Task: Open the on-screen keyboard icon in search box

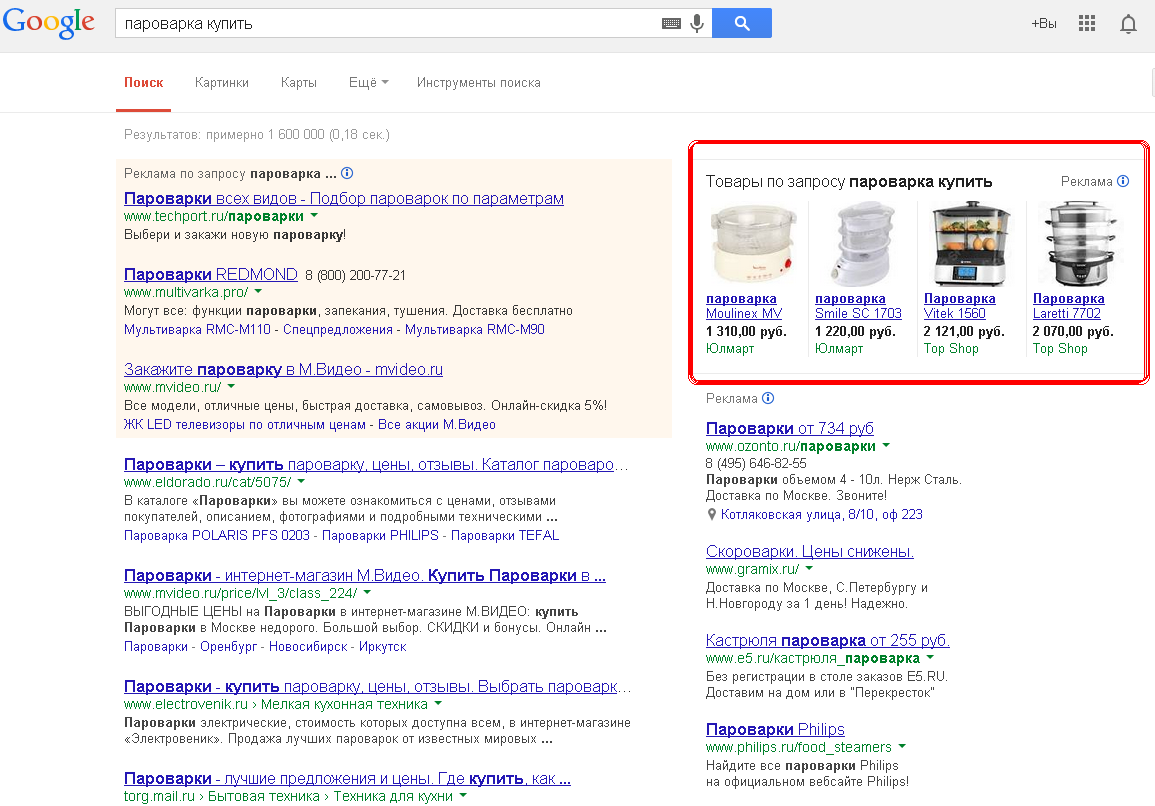Action: pos(671,24)
